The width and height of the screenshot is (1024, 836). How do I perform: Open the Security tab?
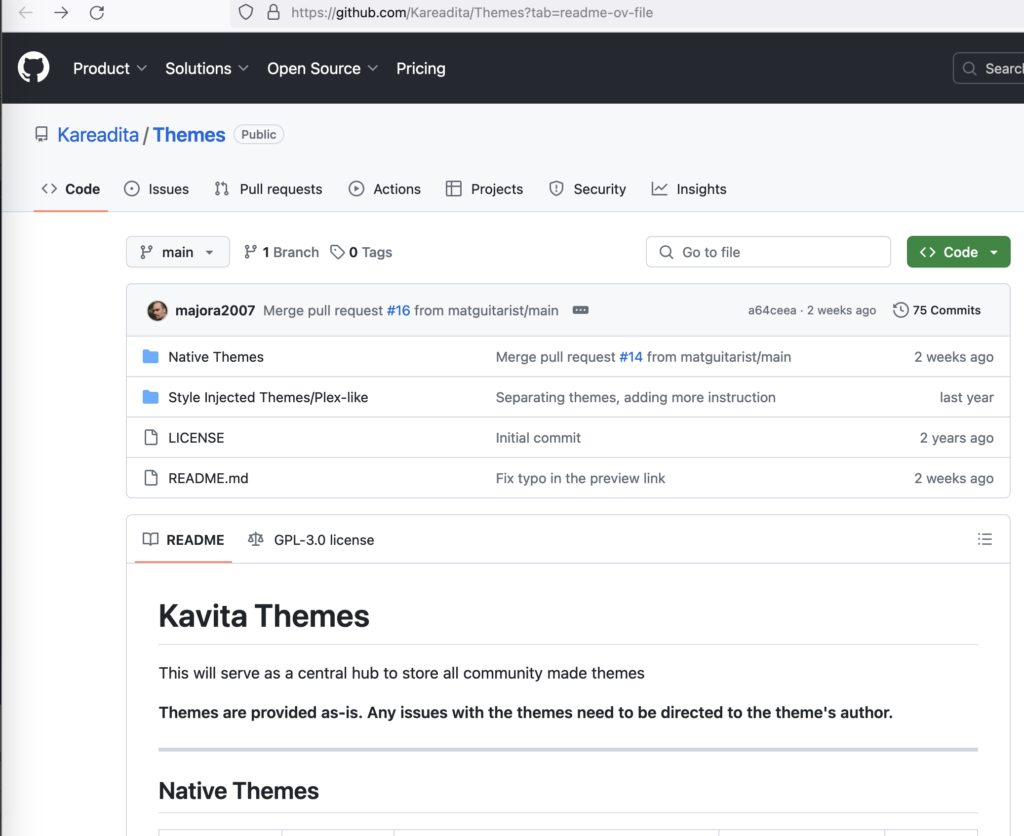(588, 189)
